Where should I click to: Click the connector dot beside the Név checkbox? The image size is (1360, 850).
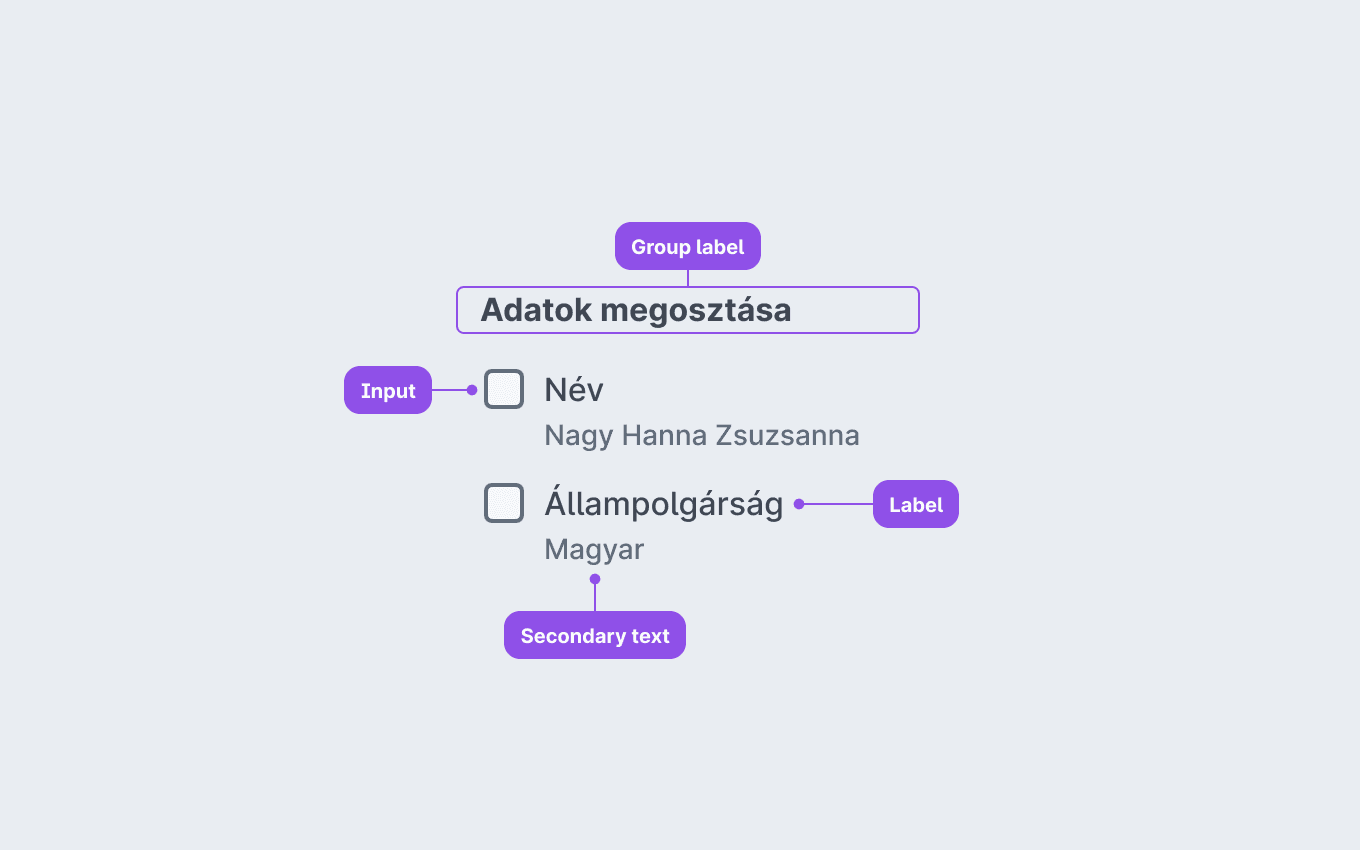click(472, 390)
